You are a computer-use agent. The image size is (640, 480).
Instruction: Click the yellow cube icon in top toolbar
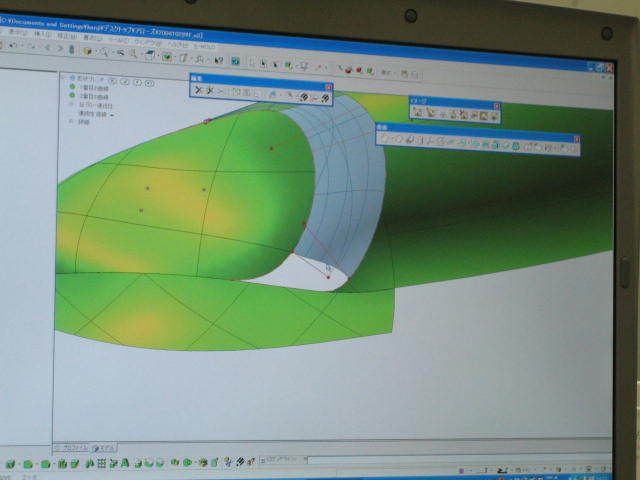tap(87, 51)
